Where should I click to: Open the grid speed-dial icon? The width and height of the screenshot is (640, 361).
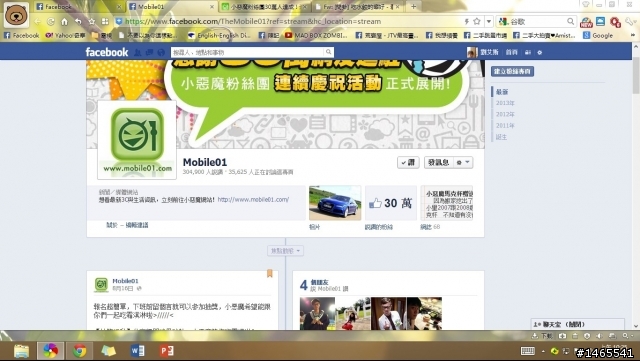point(105,22)
